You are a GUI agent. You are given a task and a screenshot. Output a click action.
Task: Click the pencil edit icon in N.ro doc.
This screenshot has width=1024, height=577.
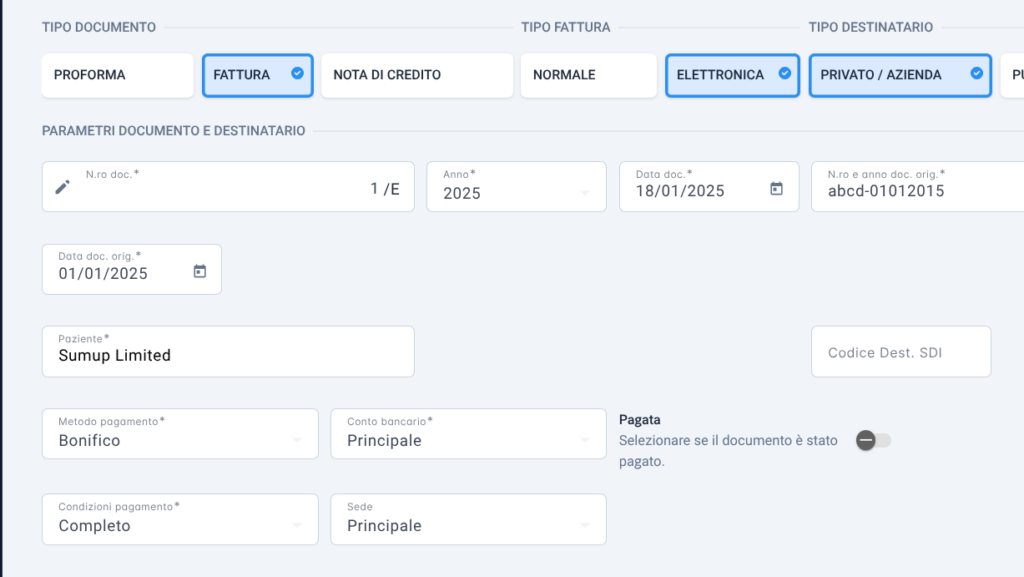62,187
